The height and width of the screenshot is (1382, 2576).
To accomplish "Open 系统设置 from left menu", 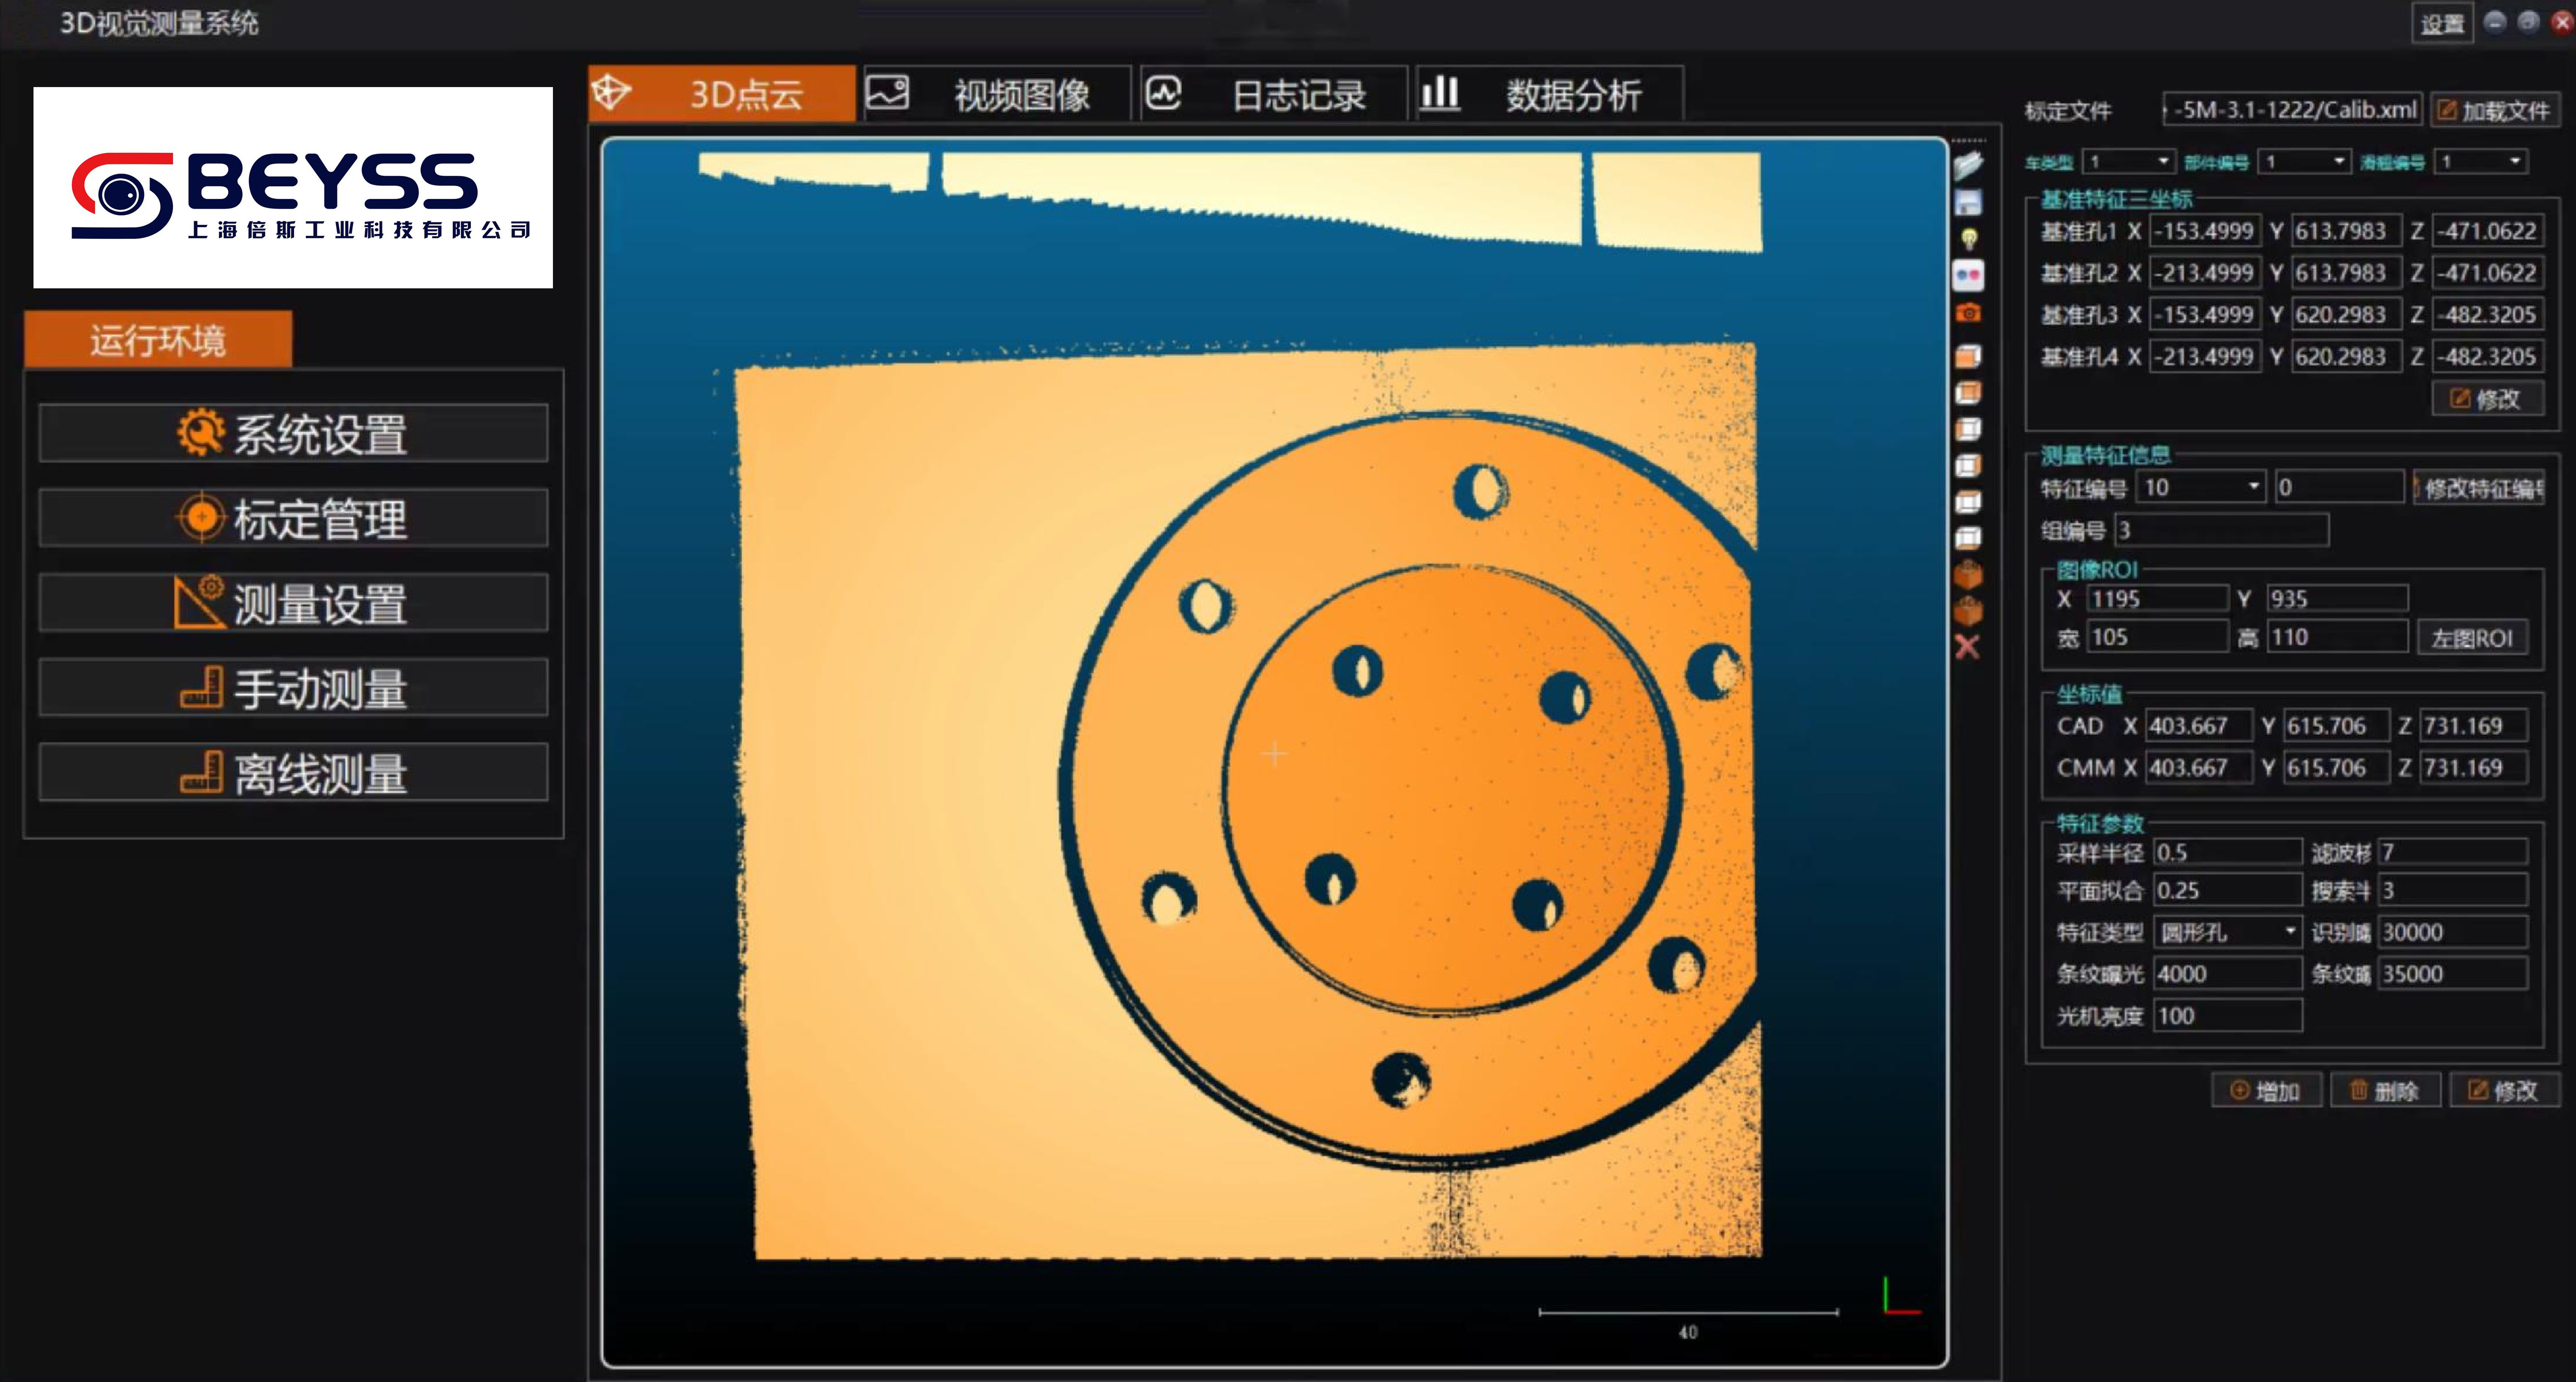I will point(293,433).
